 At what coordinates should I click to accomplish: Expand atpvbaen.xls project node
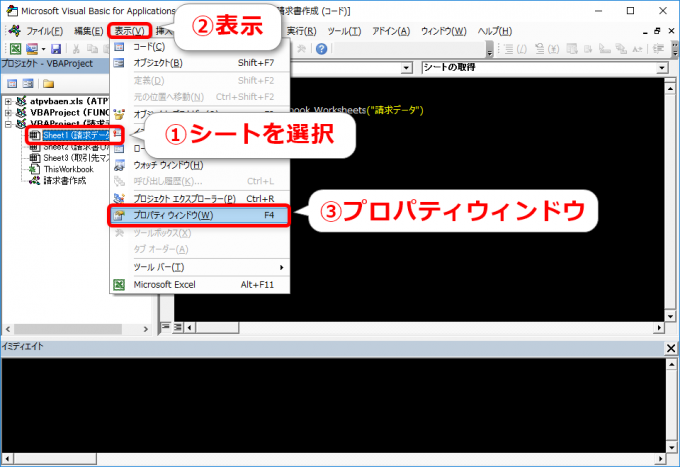(8, 101)
